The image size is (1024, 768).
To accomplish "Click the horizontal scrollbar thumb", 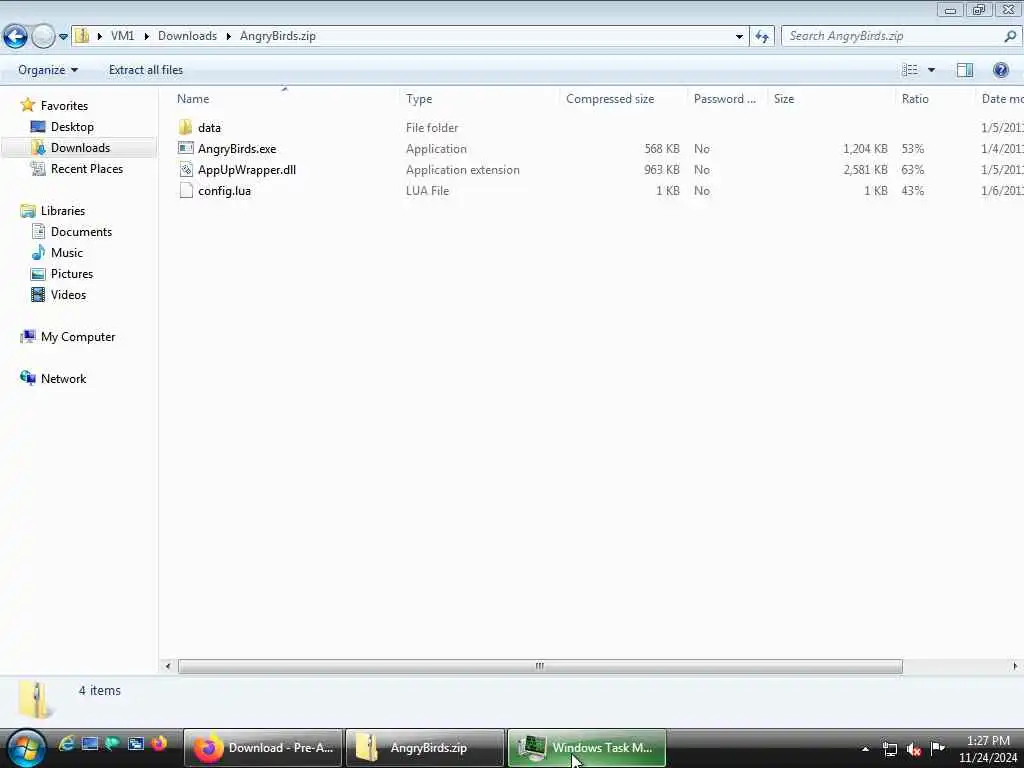I will click(x=539, y=666).
